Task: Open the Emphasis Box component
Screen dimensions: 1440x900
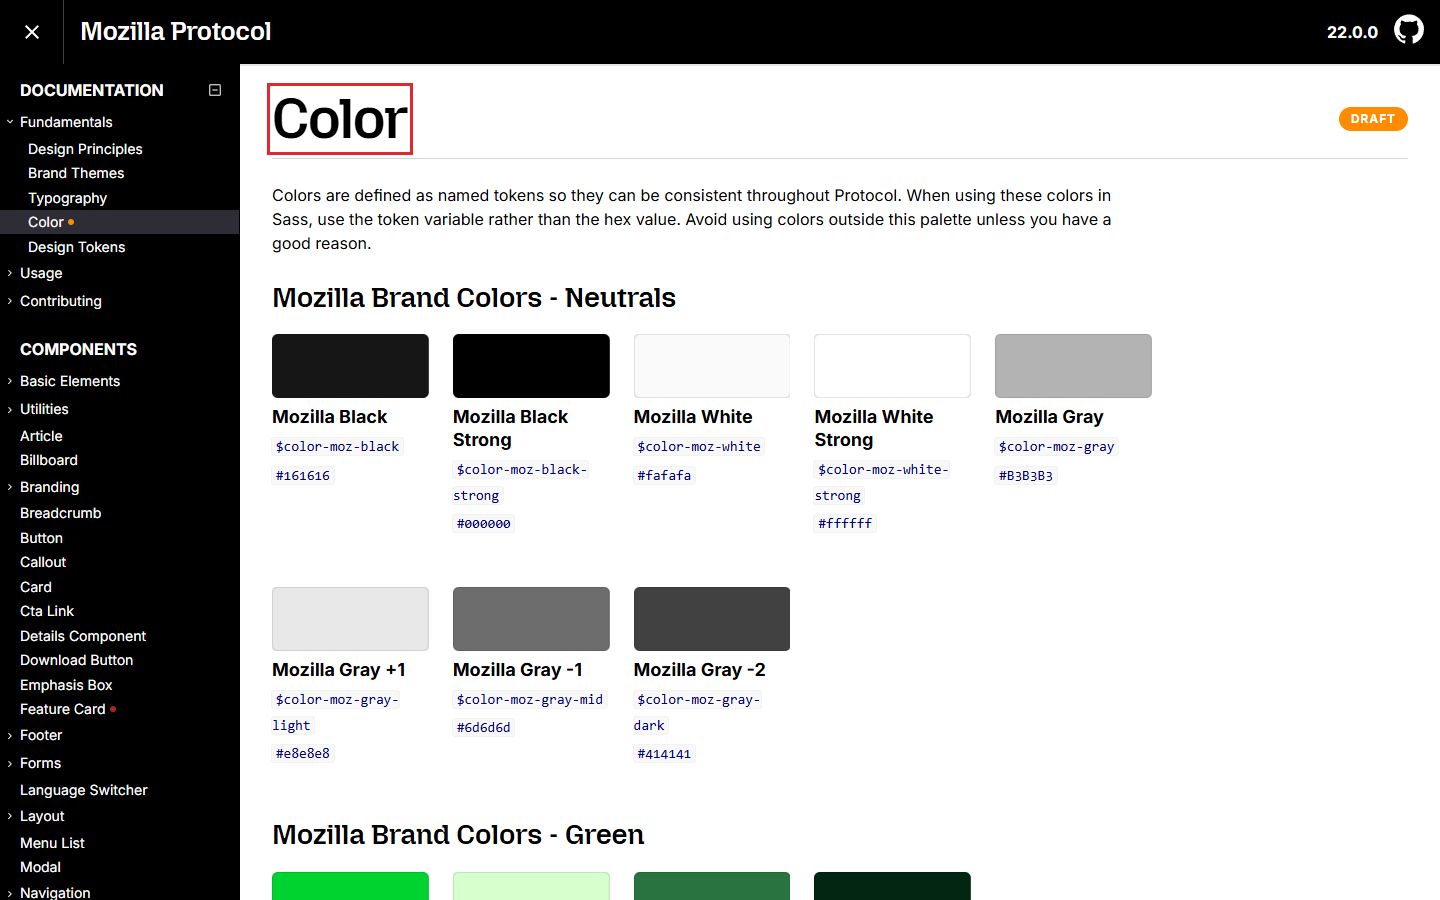Action: tap(66, 685)
